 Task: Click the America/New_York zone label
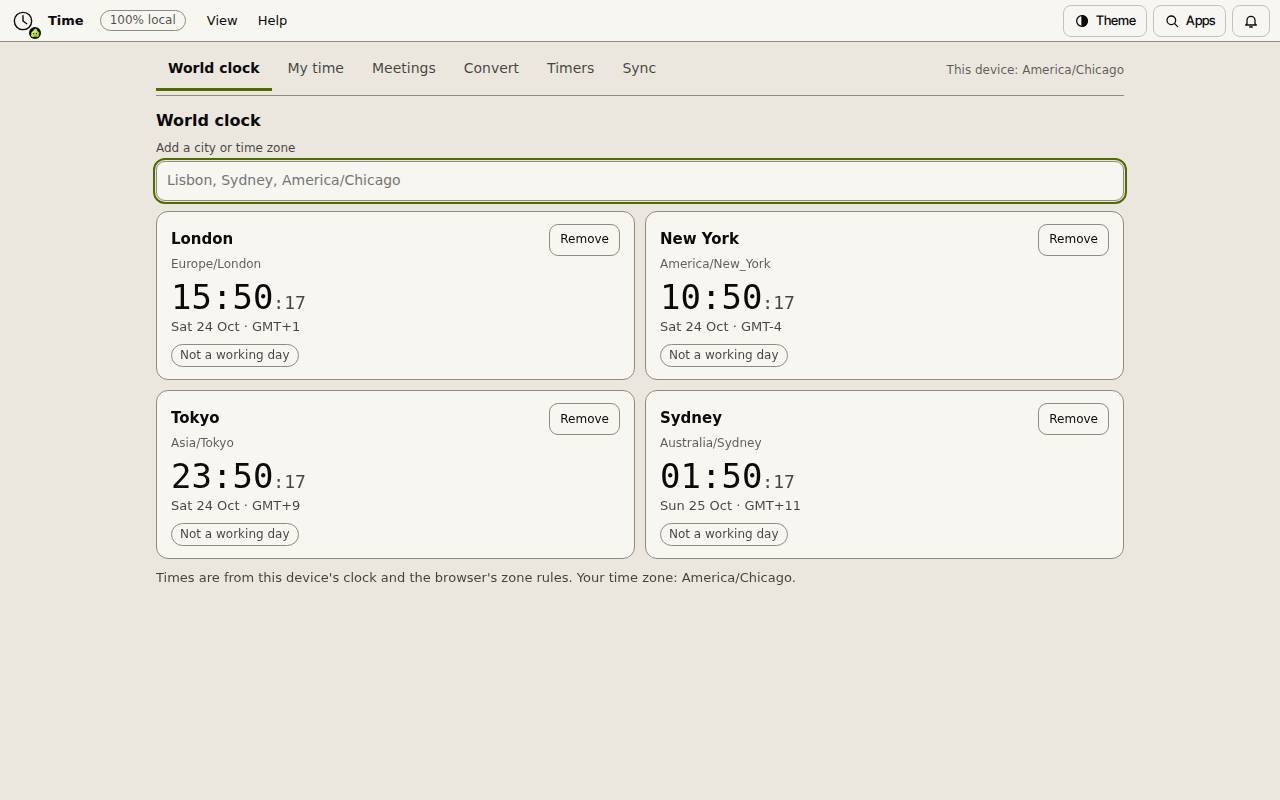[715, 264]
